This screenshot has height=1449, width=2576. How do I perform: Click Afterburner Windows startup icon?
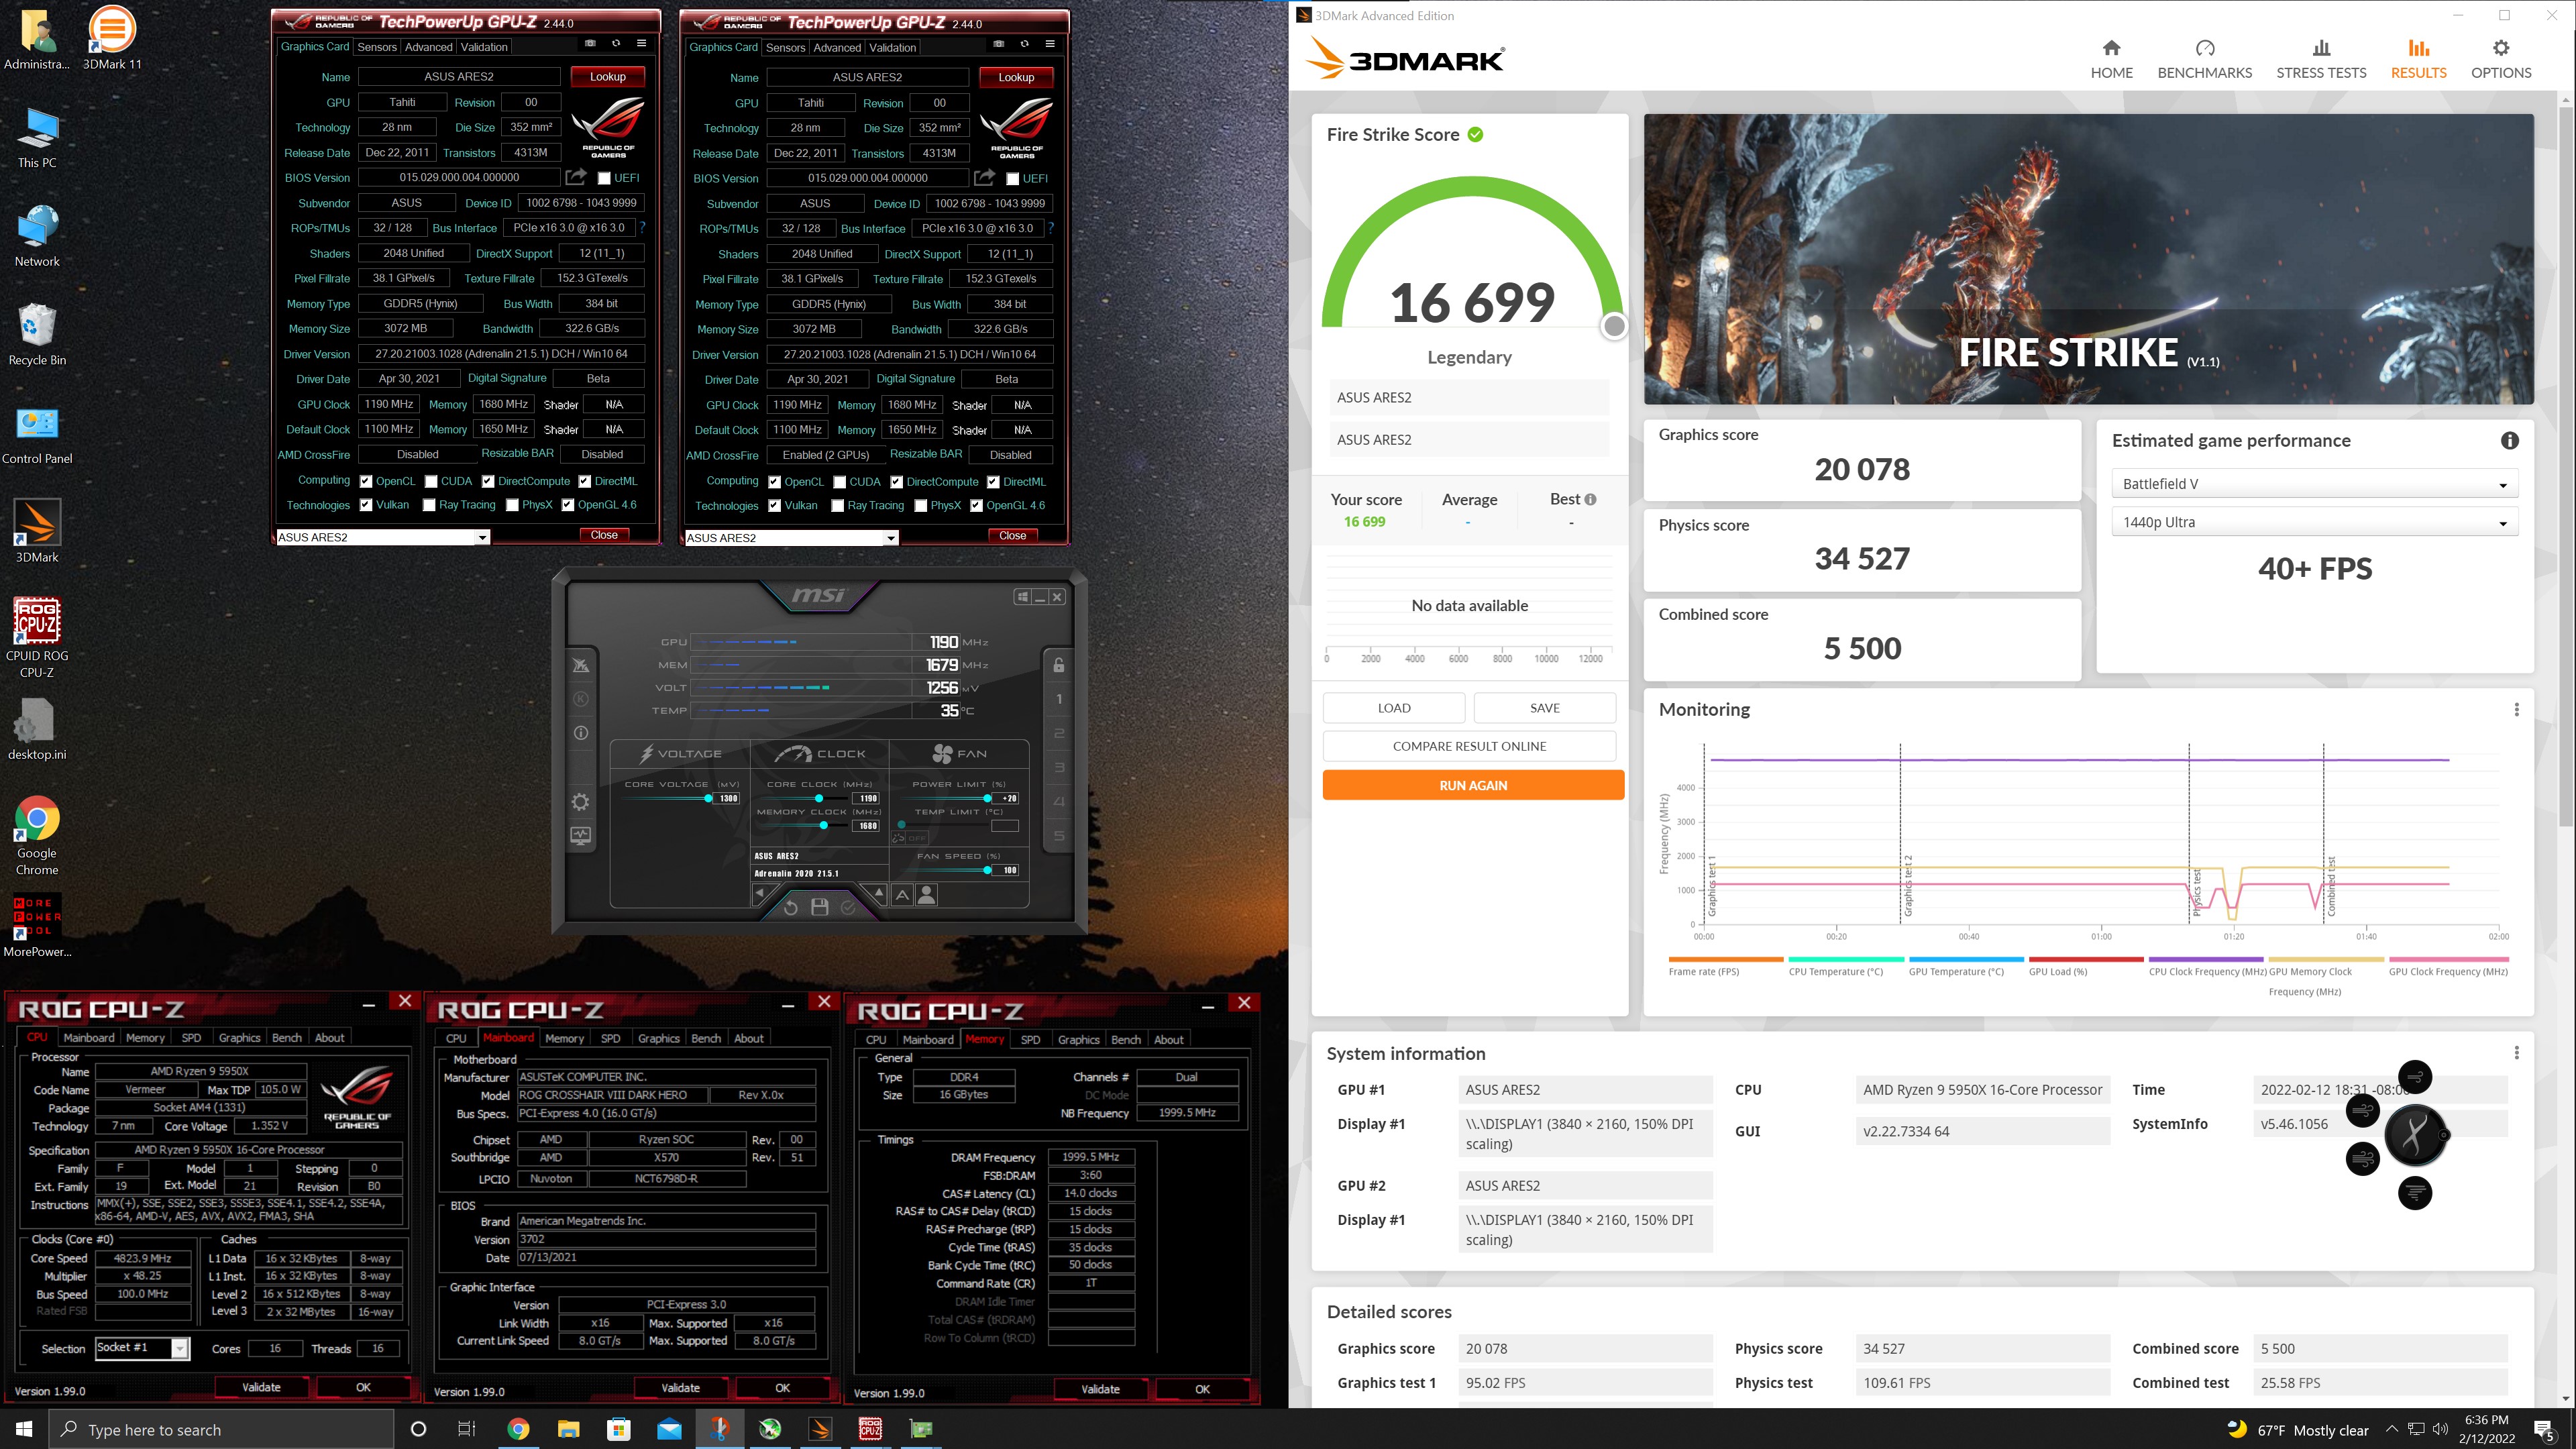(1022, 597)
